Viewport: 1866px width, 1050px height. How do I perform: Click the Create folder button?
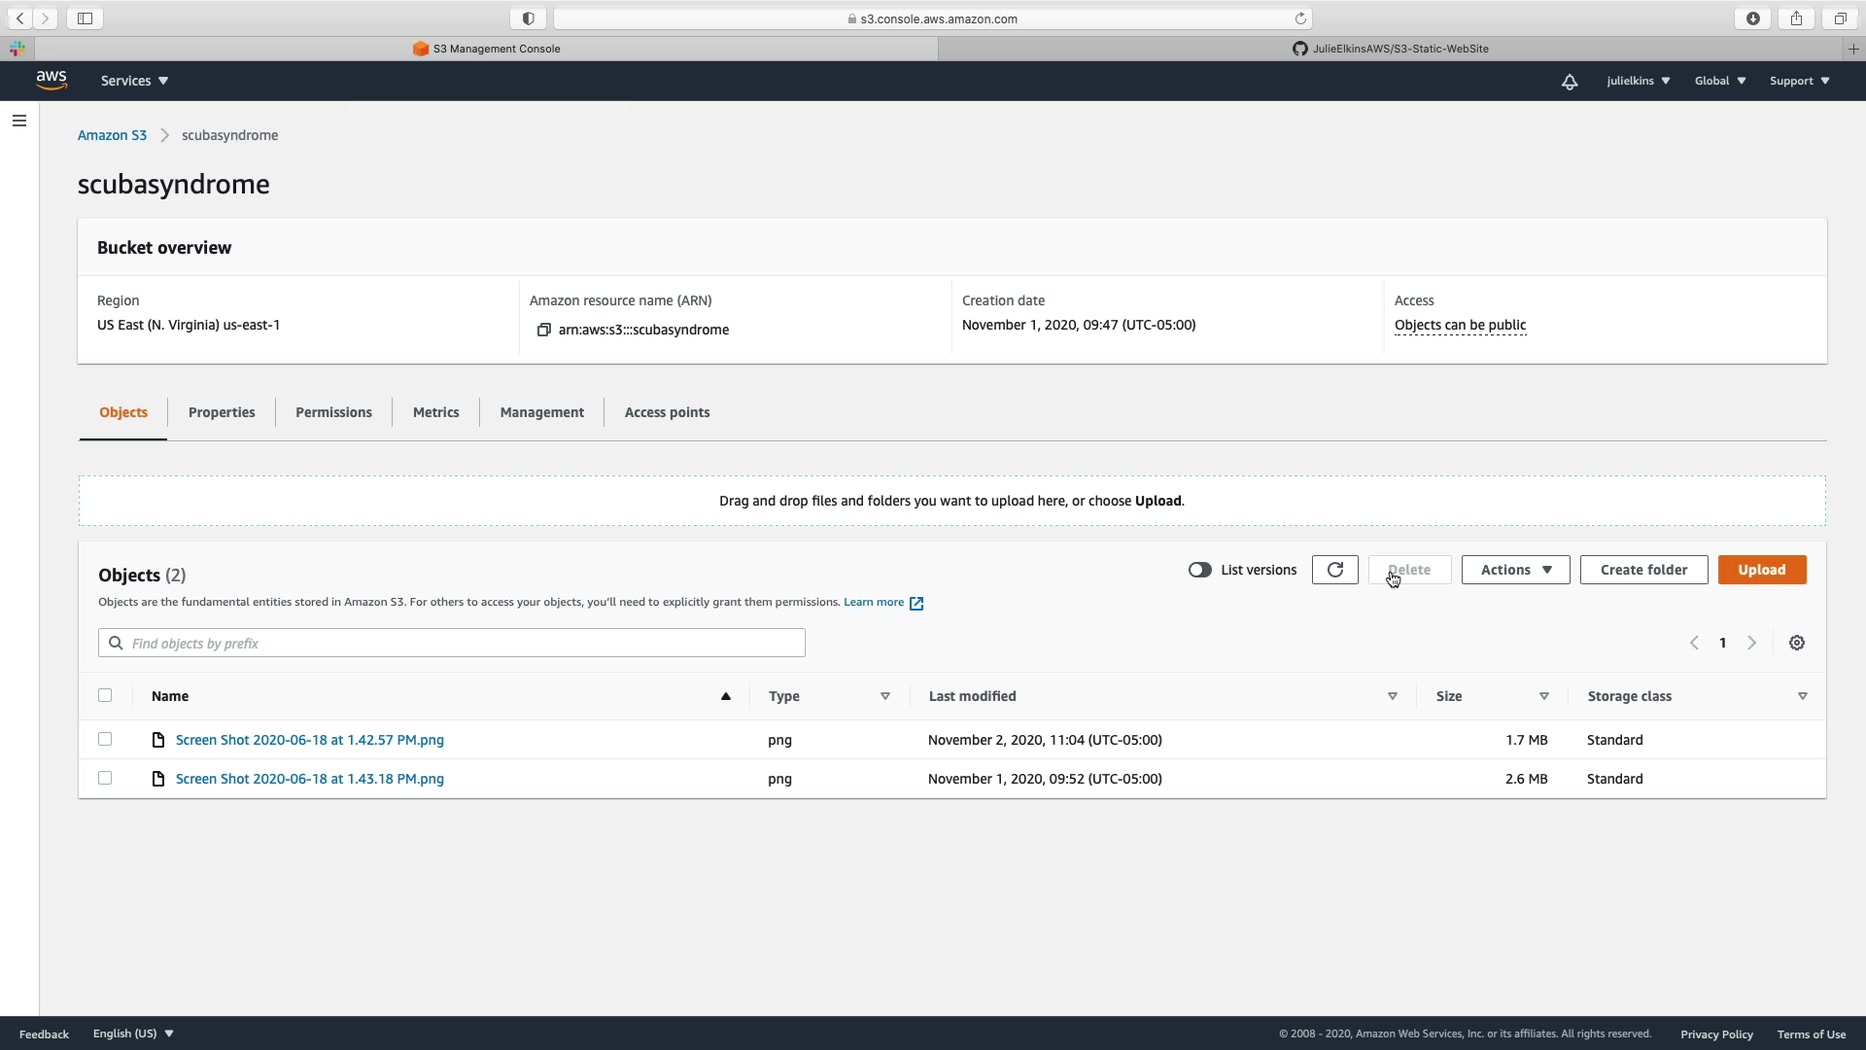coord(1644,570)
